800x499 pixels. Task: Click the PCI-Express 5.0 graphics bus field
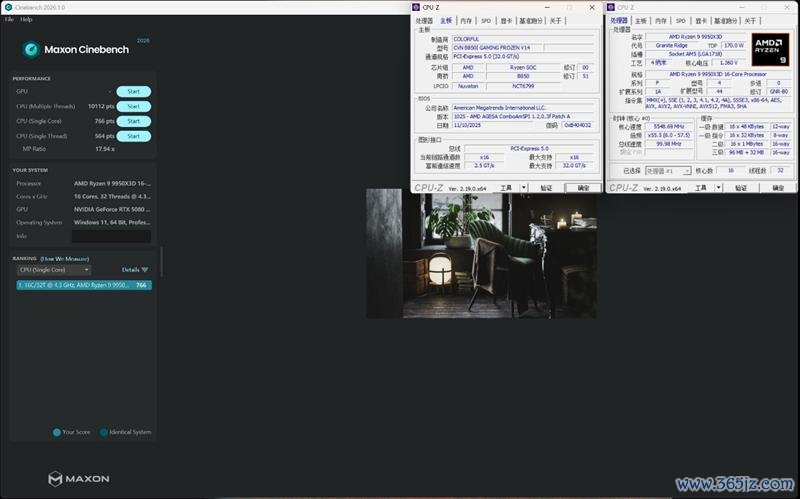coord(529,148)
